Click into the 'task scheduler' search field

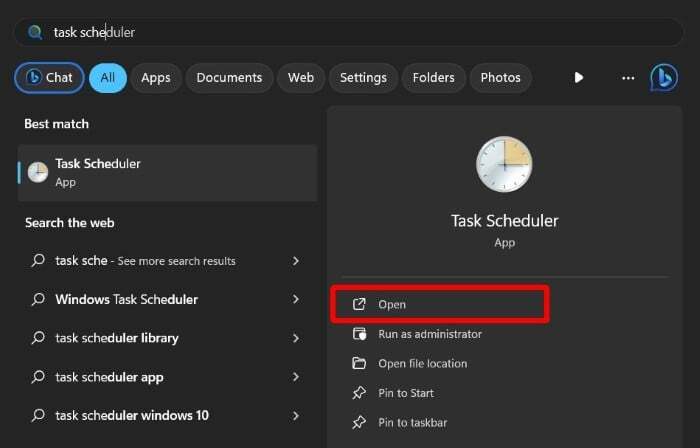point(348,32)
